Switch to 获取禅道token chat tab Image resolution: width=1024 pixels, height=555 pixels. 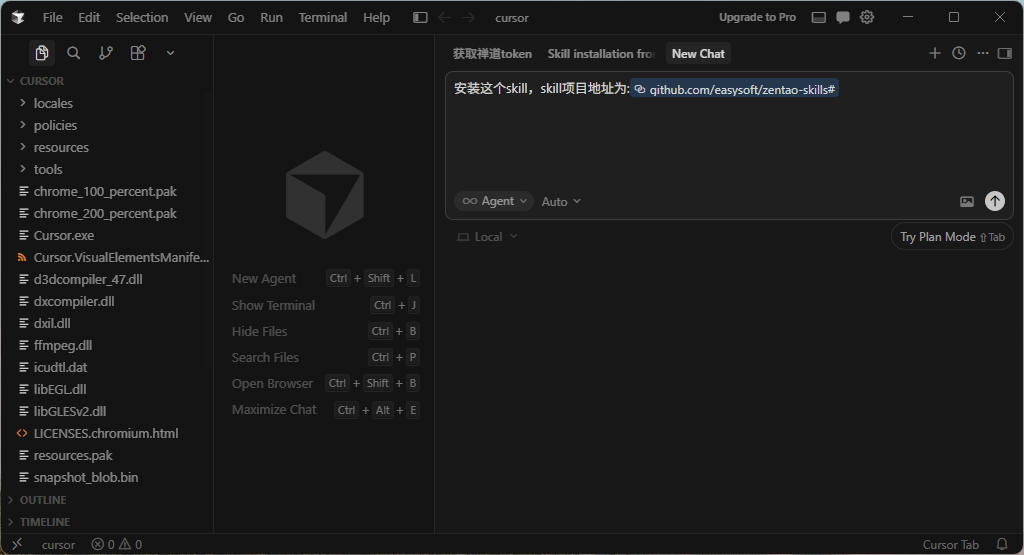[x=492, y=54]
